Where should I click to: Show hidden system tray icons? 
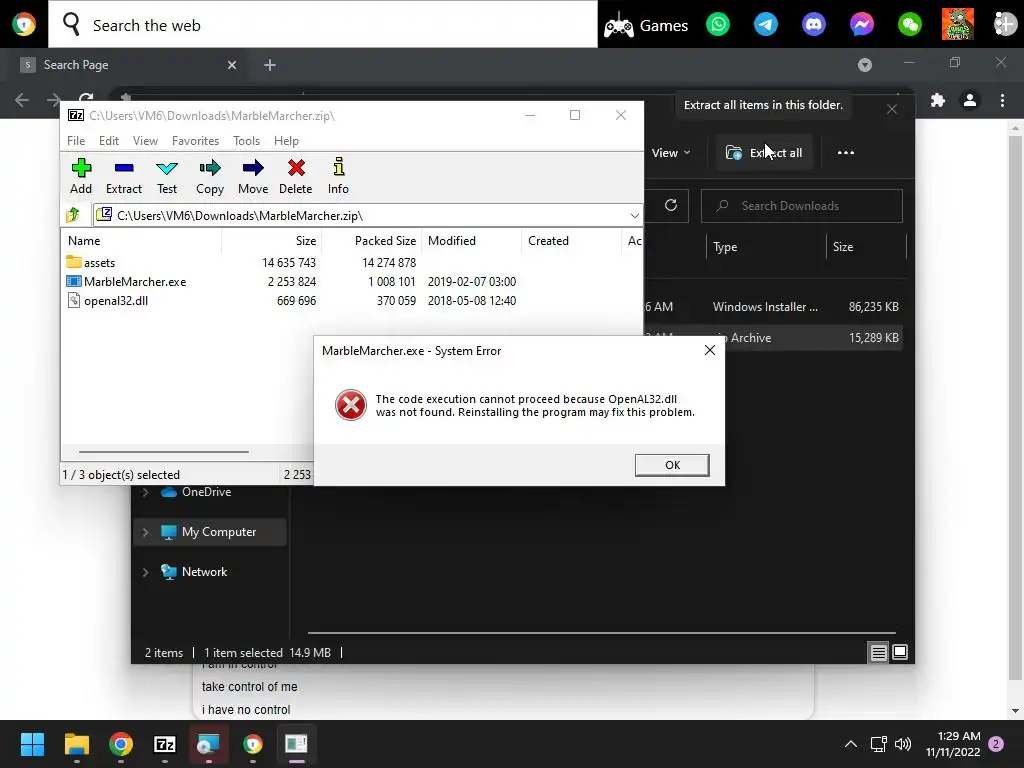pyautogui.click(x=851, y=744)
